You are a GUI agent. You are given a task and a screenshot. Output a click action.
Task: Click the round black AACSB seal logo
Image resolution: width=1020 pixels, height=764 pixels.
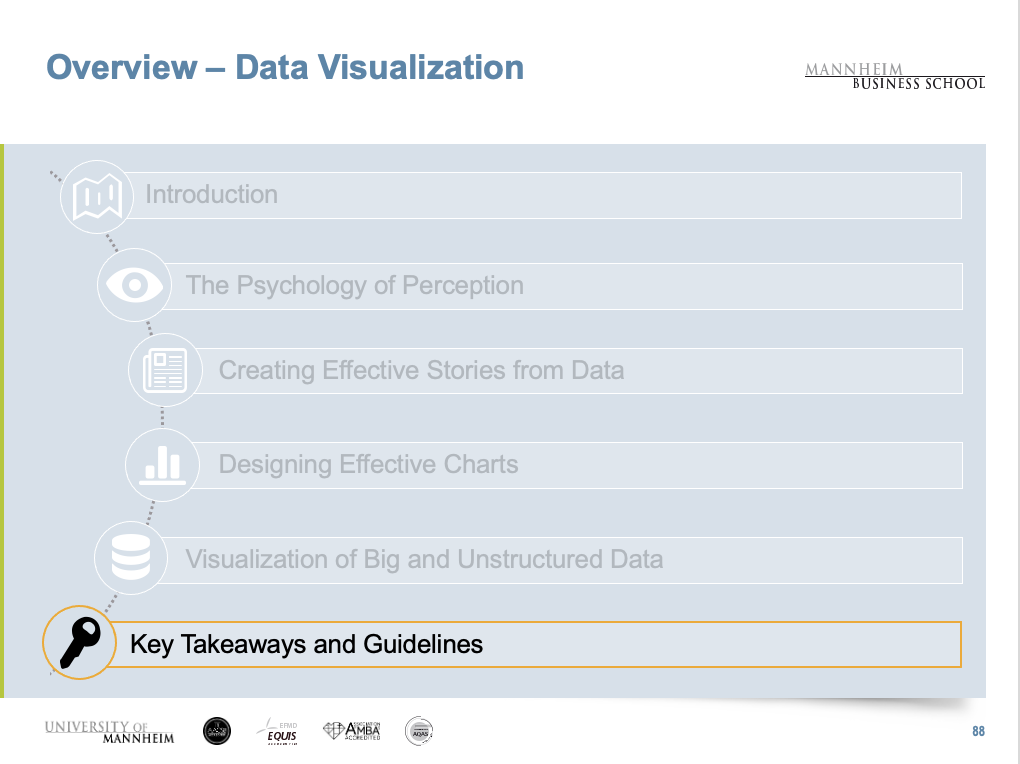pos(216,731)
